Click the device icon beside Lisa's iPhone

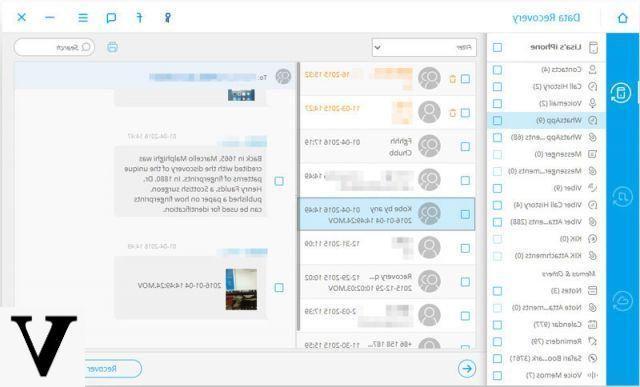[x=593, y=47]
